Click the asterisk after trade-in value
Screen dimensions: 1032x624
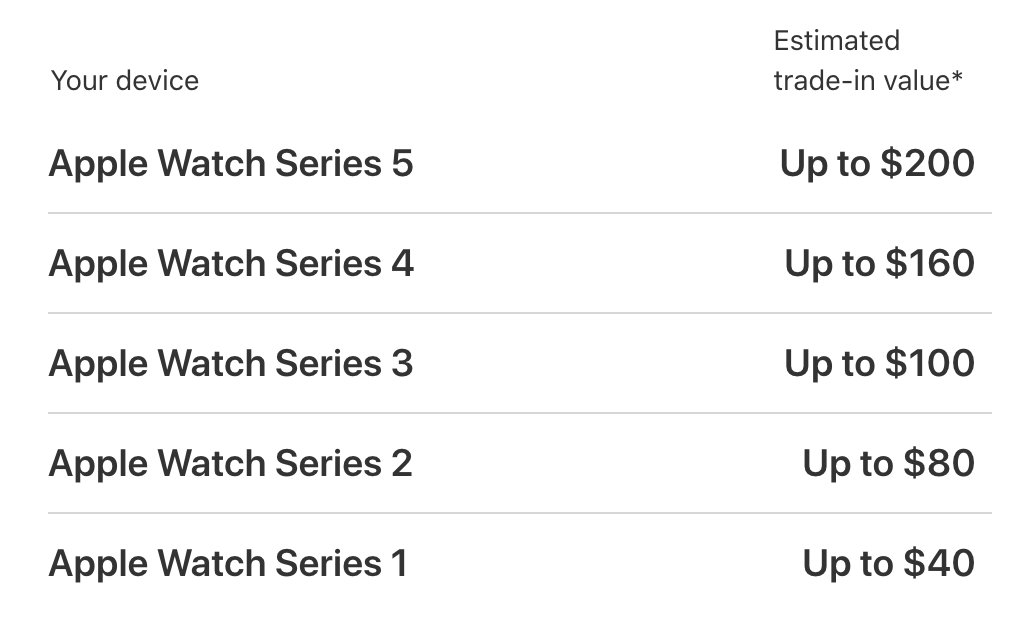pos(957,77)
